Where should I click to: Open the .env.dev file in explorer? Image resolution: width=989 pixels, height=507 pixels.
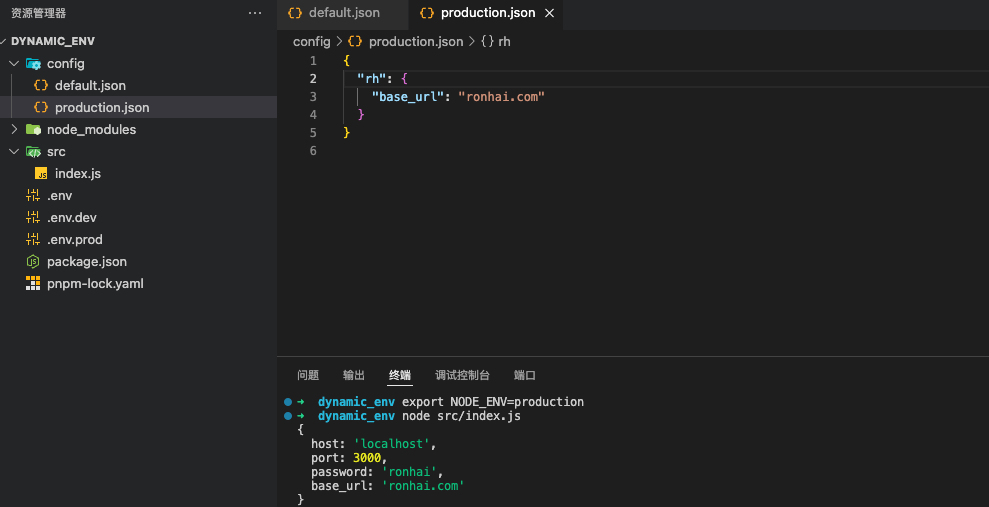[71, 217]
